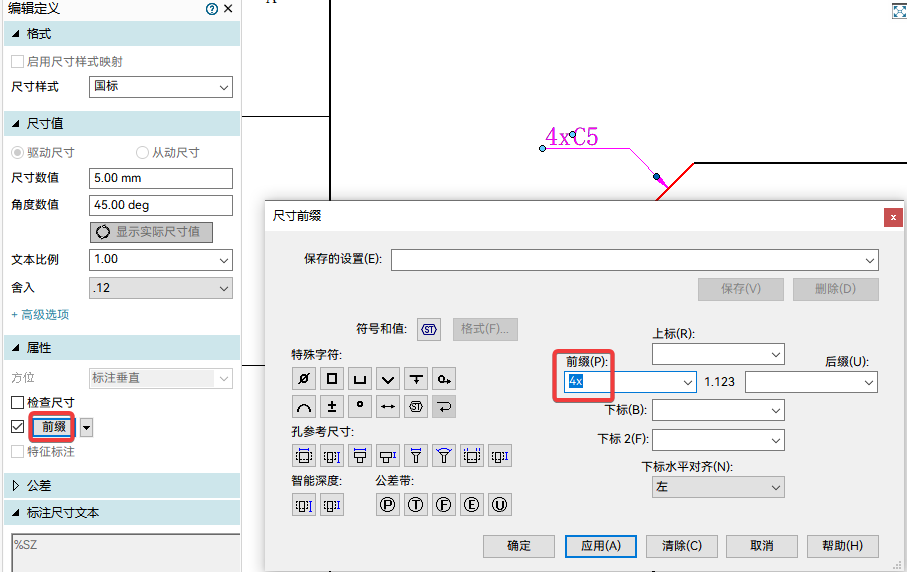Viewport: 907px width, 572px height.
Task: Click the 尺寸数值 5.00 mm field
Action: [x=161, y=178]
